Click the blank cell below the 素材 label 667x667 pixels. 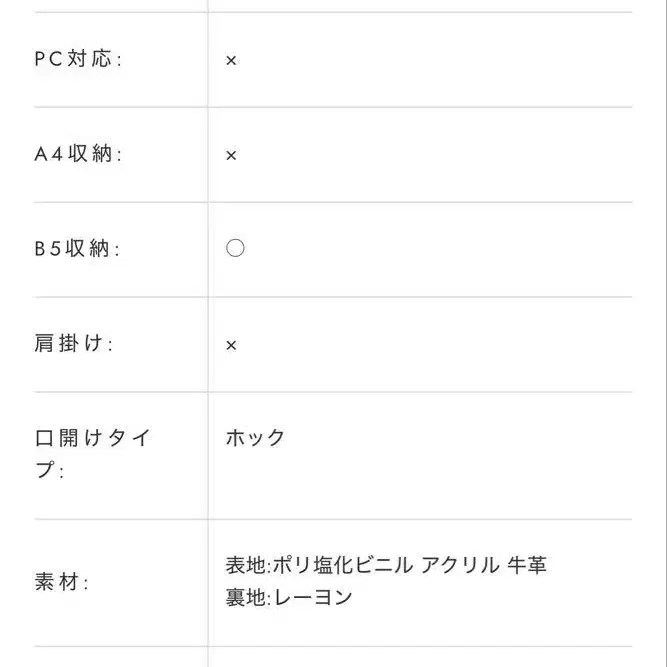pos(120,657)
